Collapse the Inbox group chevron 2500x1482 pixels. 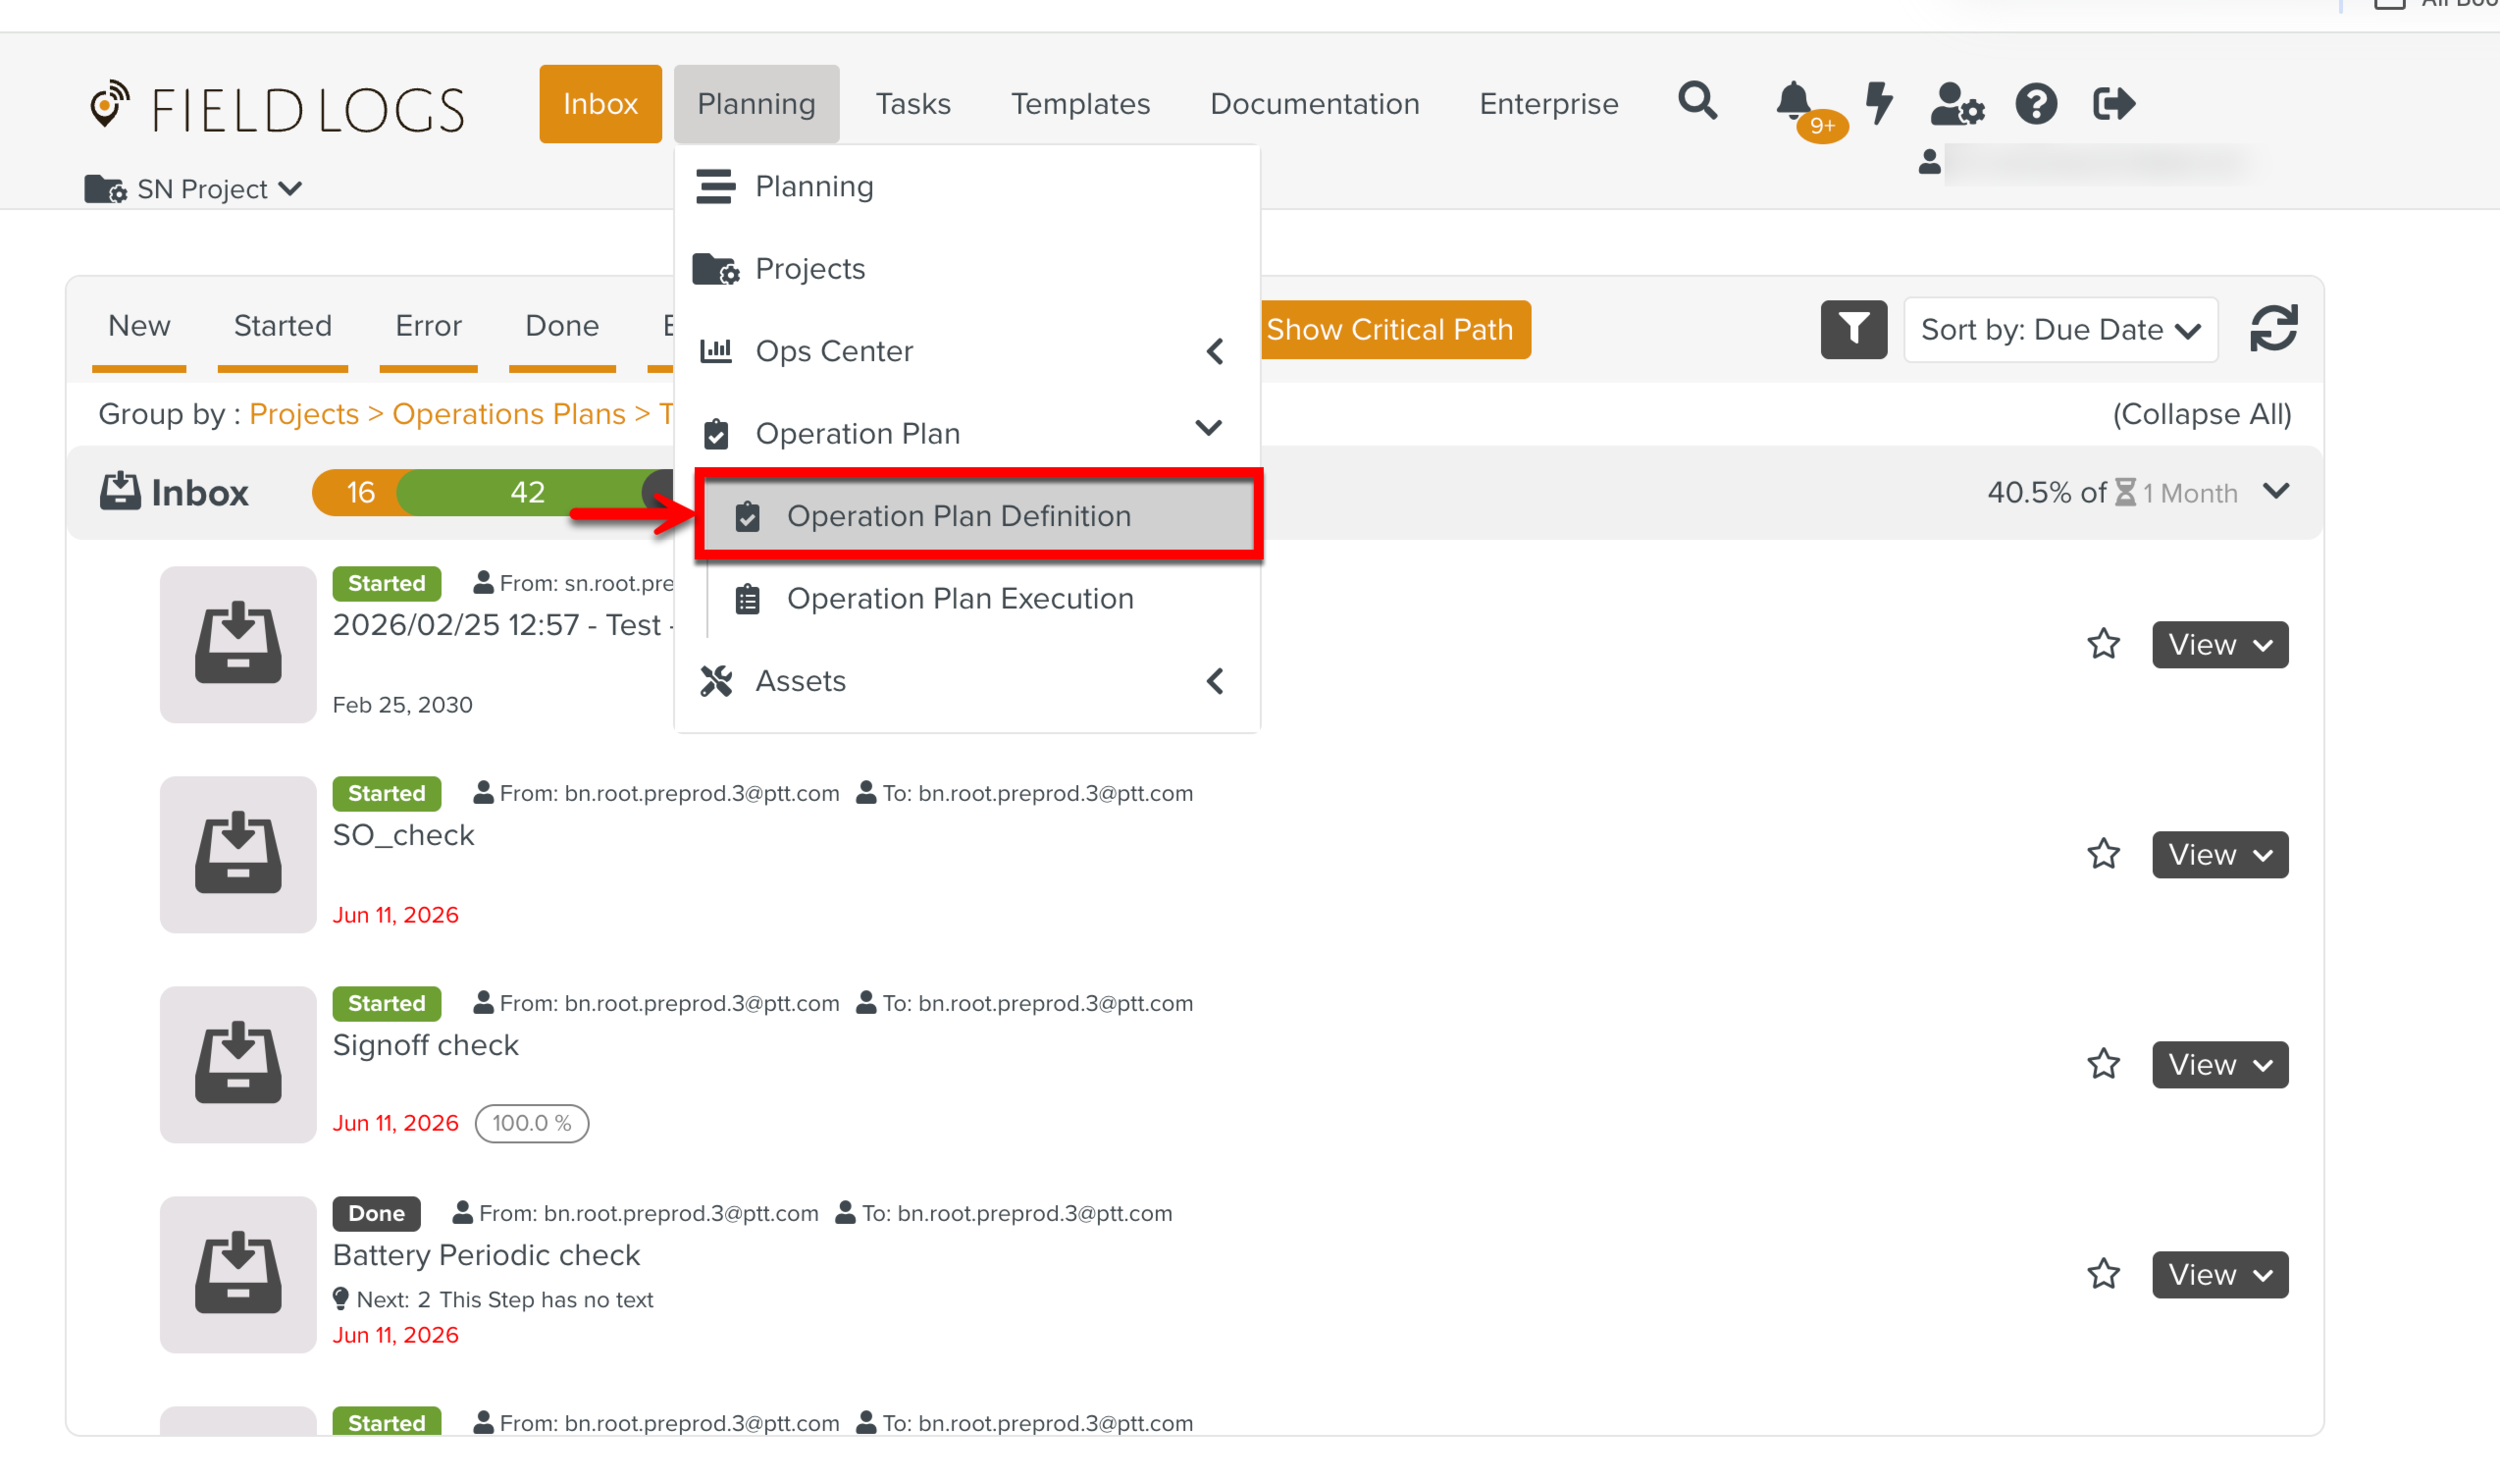point(2275,491)
